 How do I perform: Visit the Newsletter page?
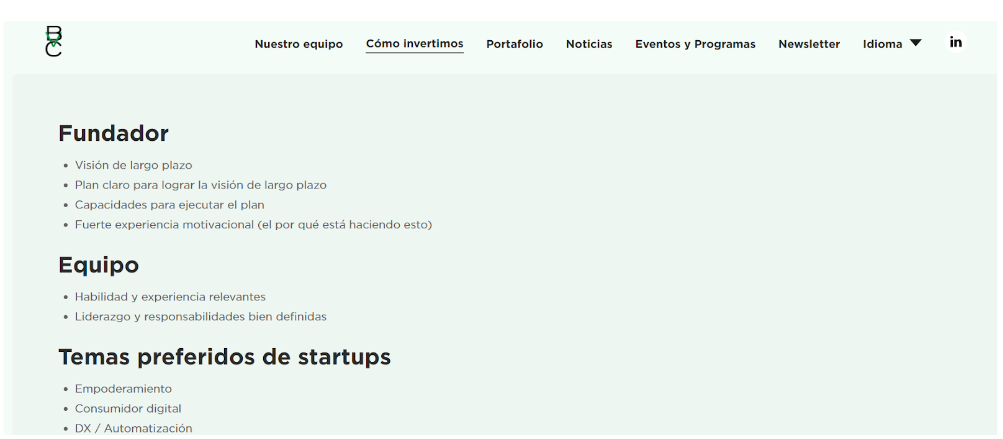click(x=809, y=44)
